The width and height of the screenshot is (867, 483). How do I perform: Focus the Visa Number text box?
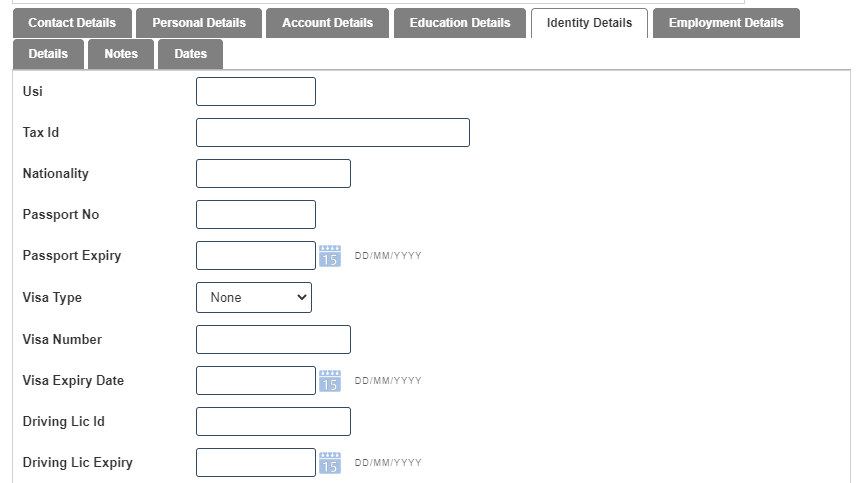click(273, 339)
